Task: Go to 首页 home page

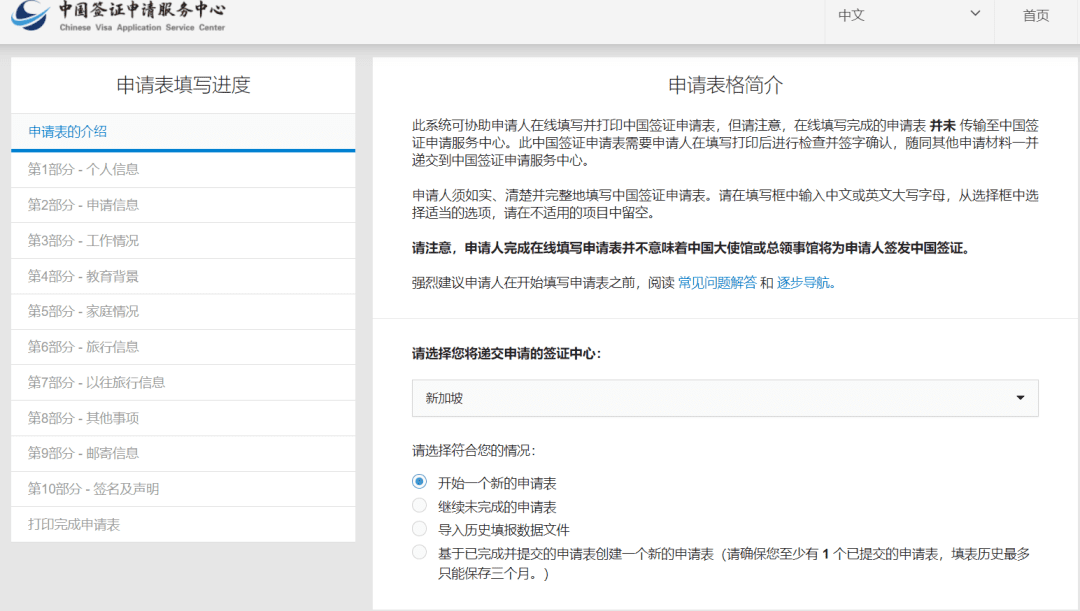Action: click(1036, 16)
